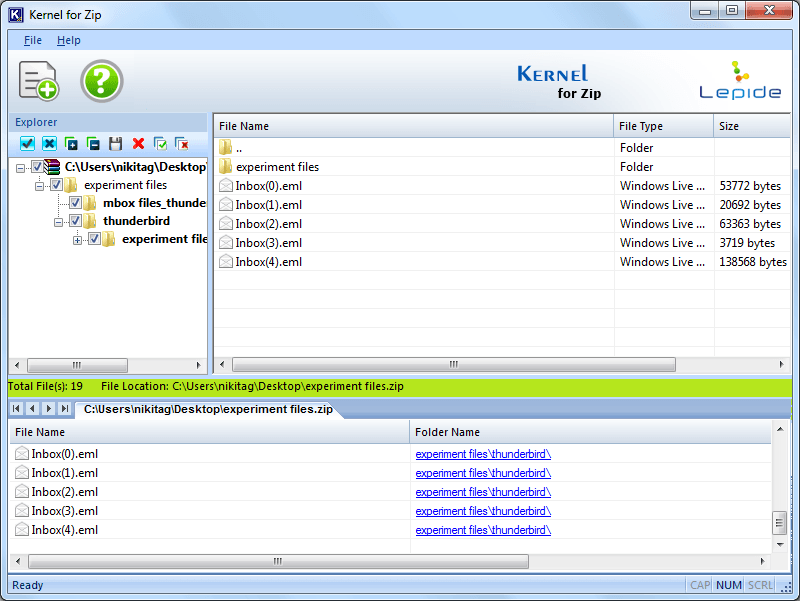Sort by File Name column in lower list
Image resolution: width=800 pixels, height=601 pixels.
coord(210,432)
